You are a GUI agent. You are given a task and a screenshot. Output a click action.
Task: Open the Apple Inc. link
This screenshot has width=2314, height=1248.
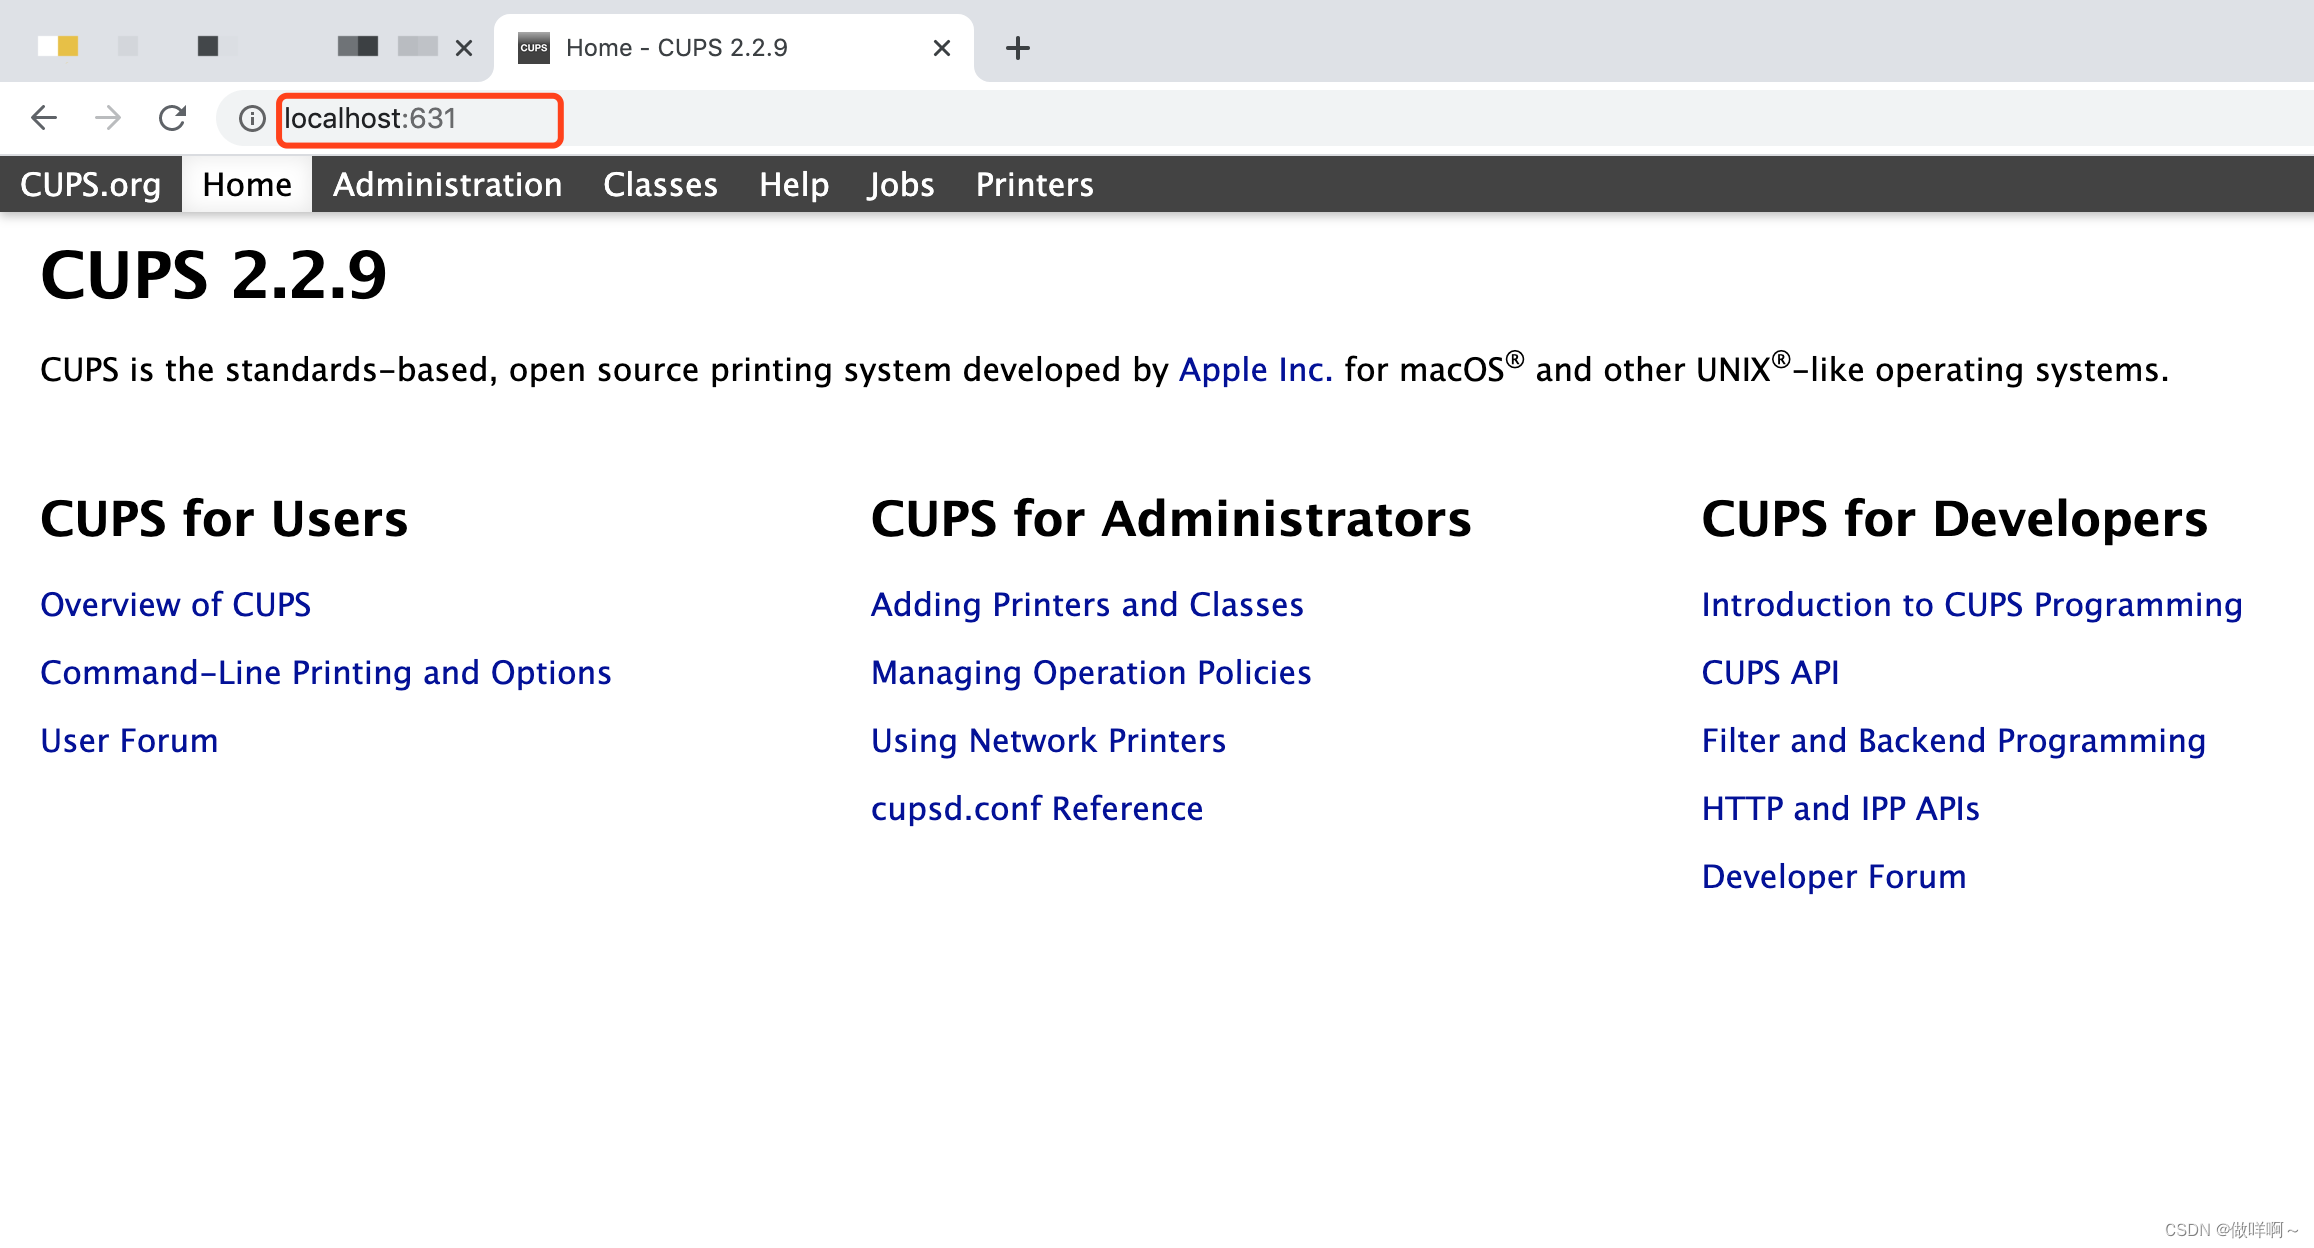tap(1255, 370)
